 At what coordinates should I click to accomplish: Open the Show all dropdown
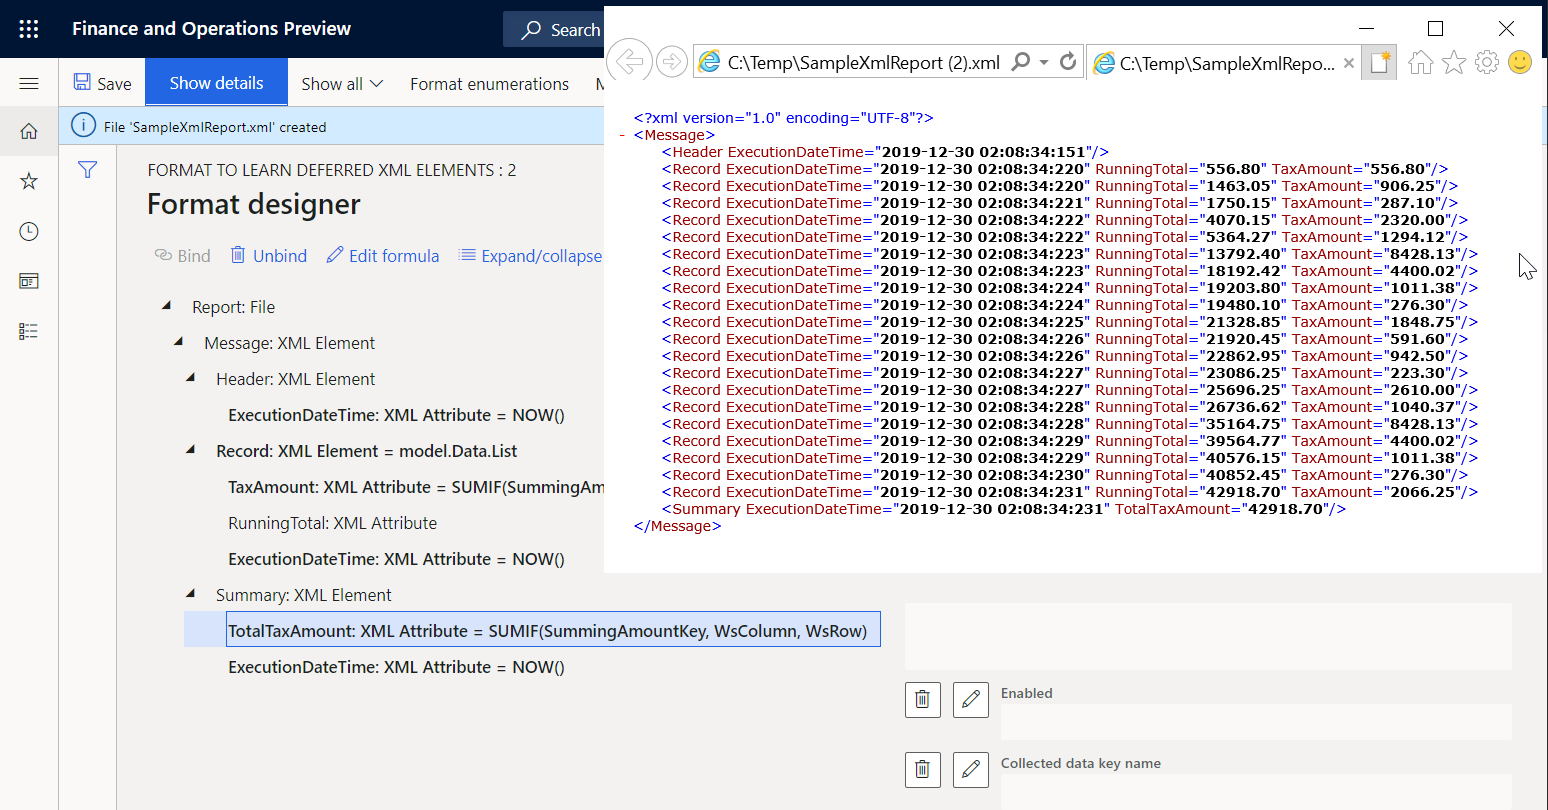[341, 84]
